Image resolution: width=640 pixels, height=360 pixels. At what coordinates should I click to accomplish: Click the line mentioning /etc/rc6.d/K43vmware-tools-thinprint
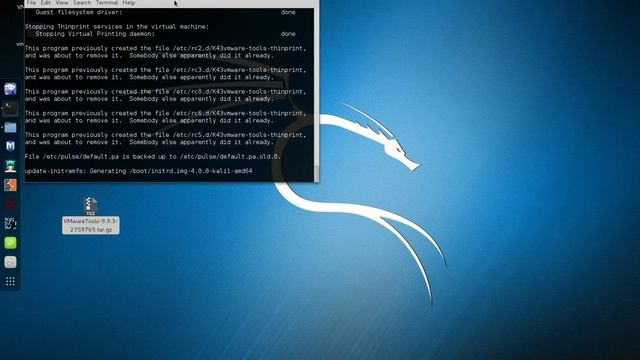click(165, 113)
